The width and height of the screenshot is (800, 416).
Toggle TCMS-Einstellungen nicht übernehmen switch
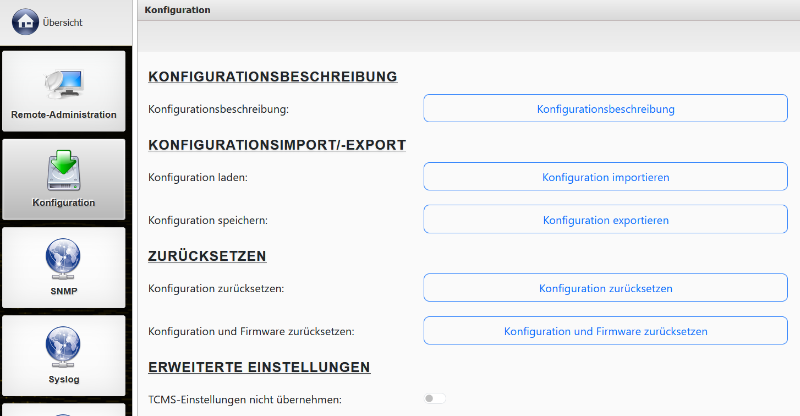click(434, 399)
